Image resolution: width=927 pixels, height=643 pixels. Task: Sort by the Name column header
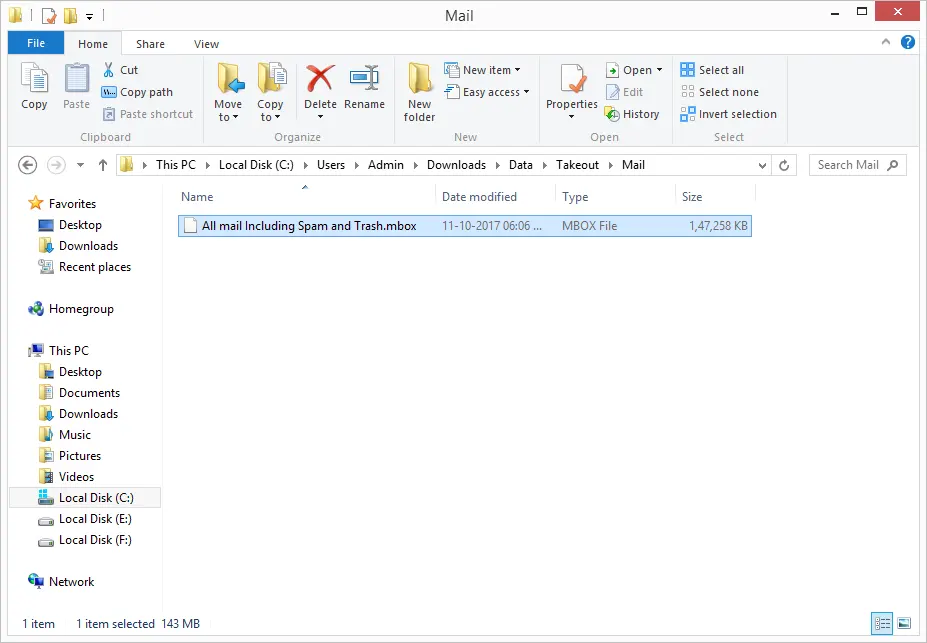point(305,197)
